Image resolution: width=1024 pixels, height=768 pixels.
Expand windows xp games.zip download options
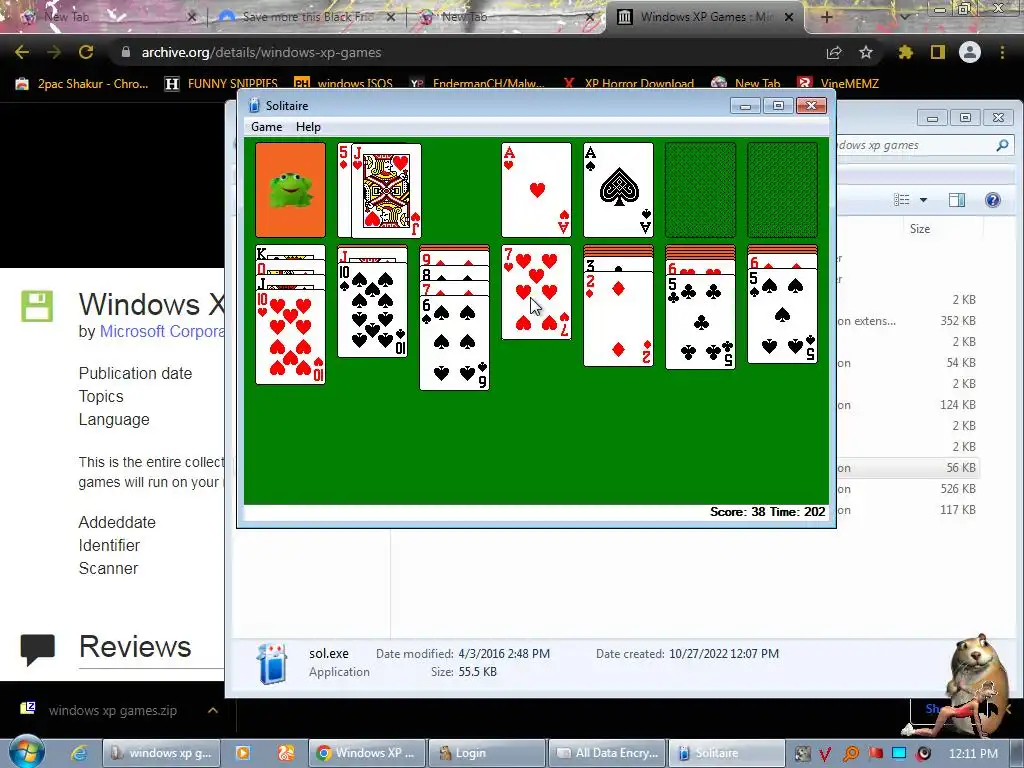[213, 710]
